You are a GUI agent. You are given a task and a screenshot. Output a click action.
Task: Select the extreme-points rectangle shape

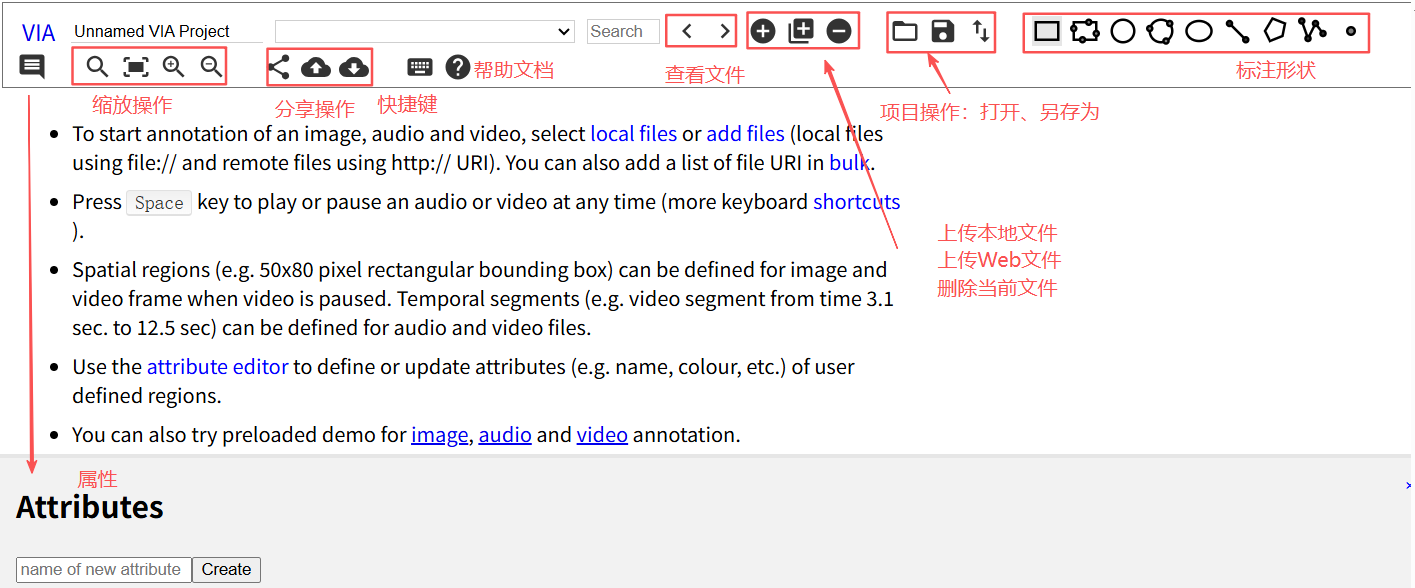tap(1085, 31)
